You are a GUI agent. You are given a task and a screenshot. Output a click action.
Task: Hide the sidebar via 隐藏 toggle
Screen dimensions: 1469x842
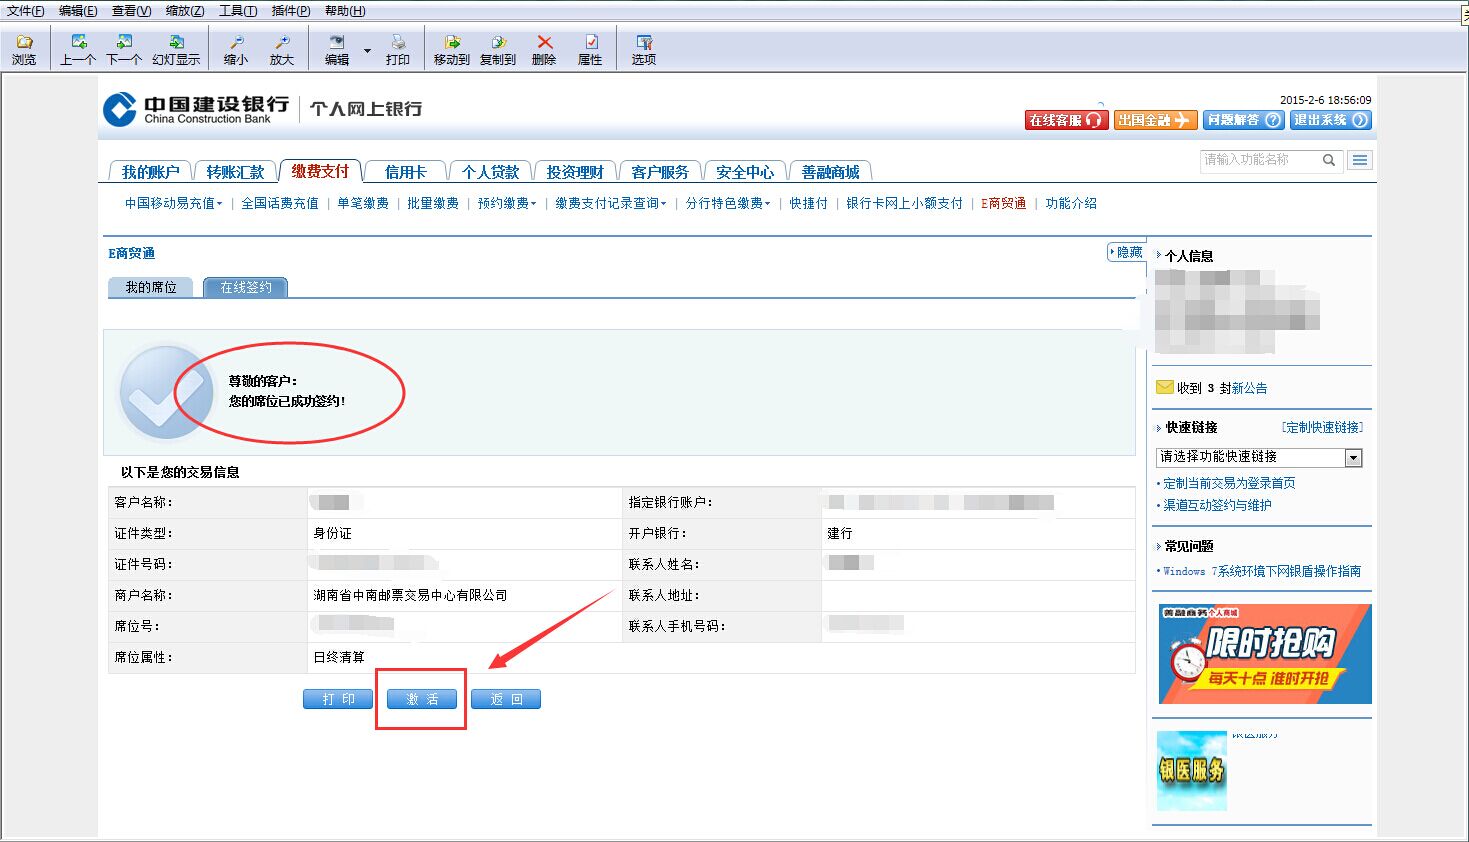1125,252
